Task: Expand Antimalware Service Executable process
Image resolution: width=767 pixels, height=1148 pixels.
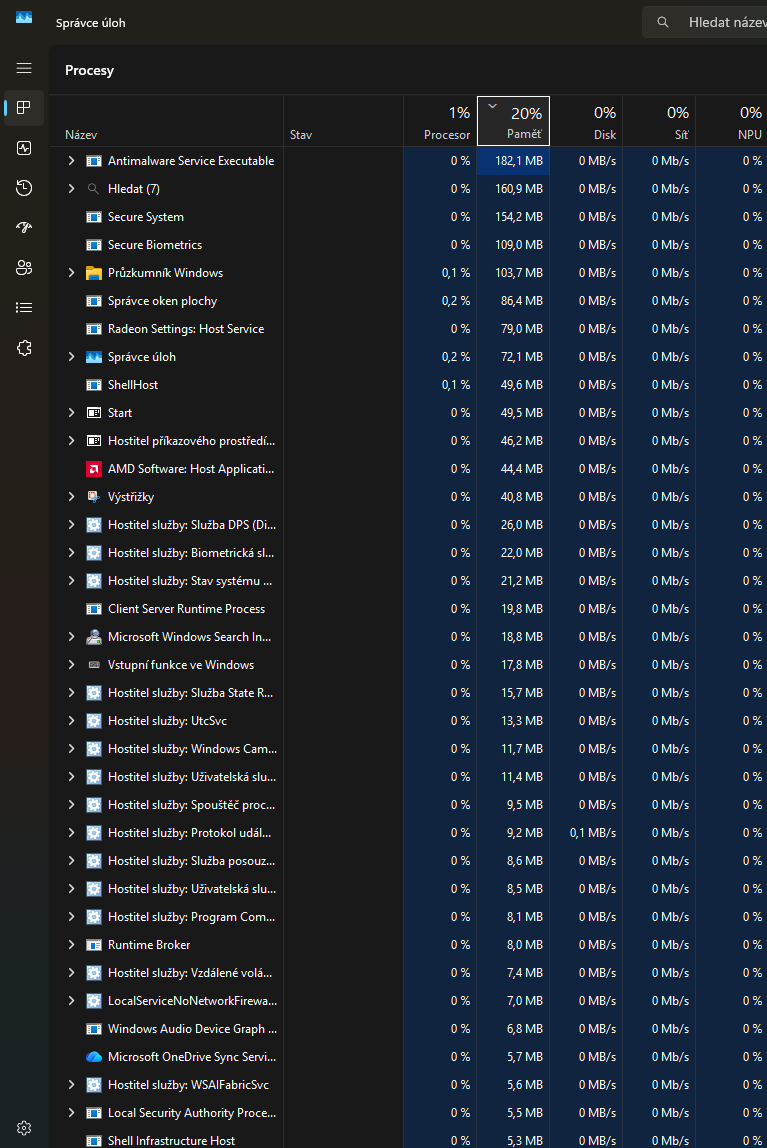Action: pos(71,160)
